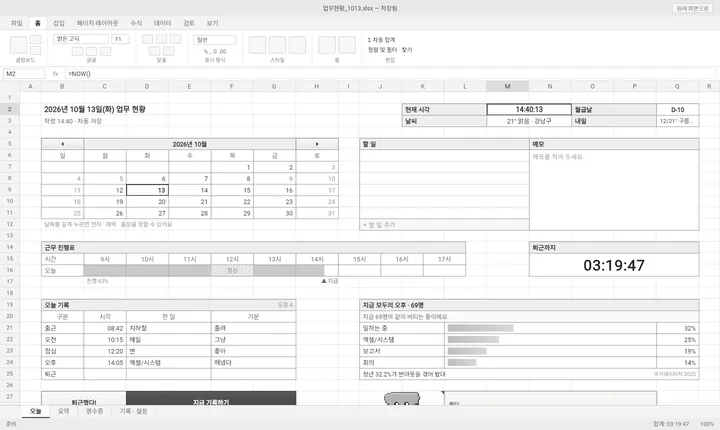Select calendar date 20
This screenshot has width=720, height=430.
(147, 202)
